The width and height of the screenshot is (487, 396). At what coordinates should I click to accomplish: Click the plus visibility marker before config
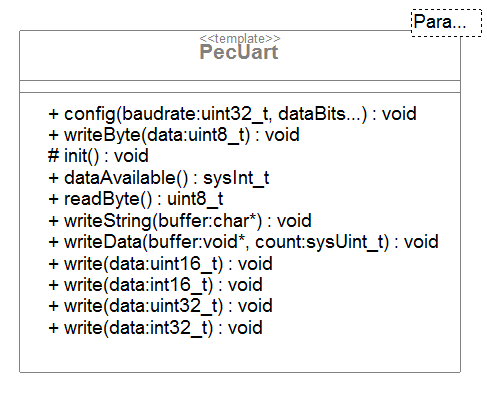click(53, 114)
